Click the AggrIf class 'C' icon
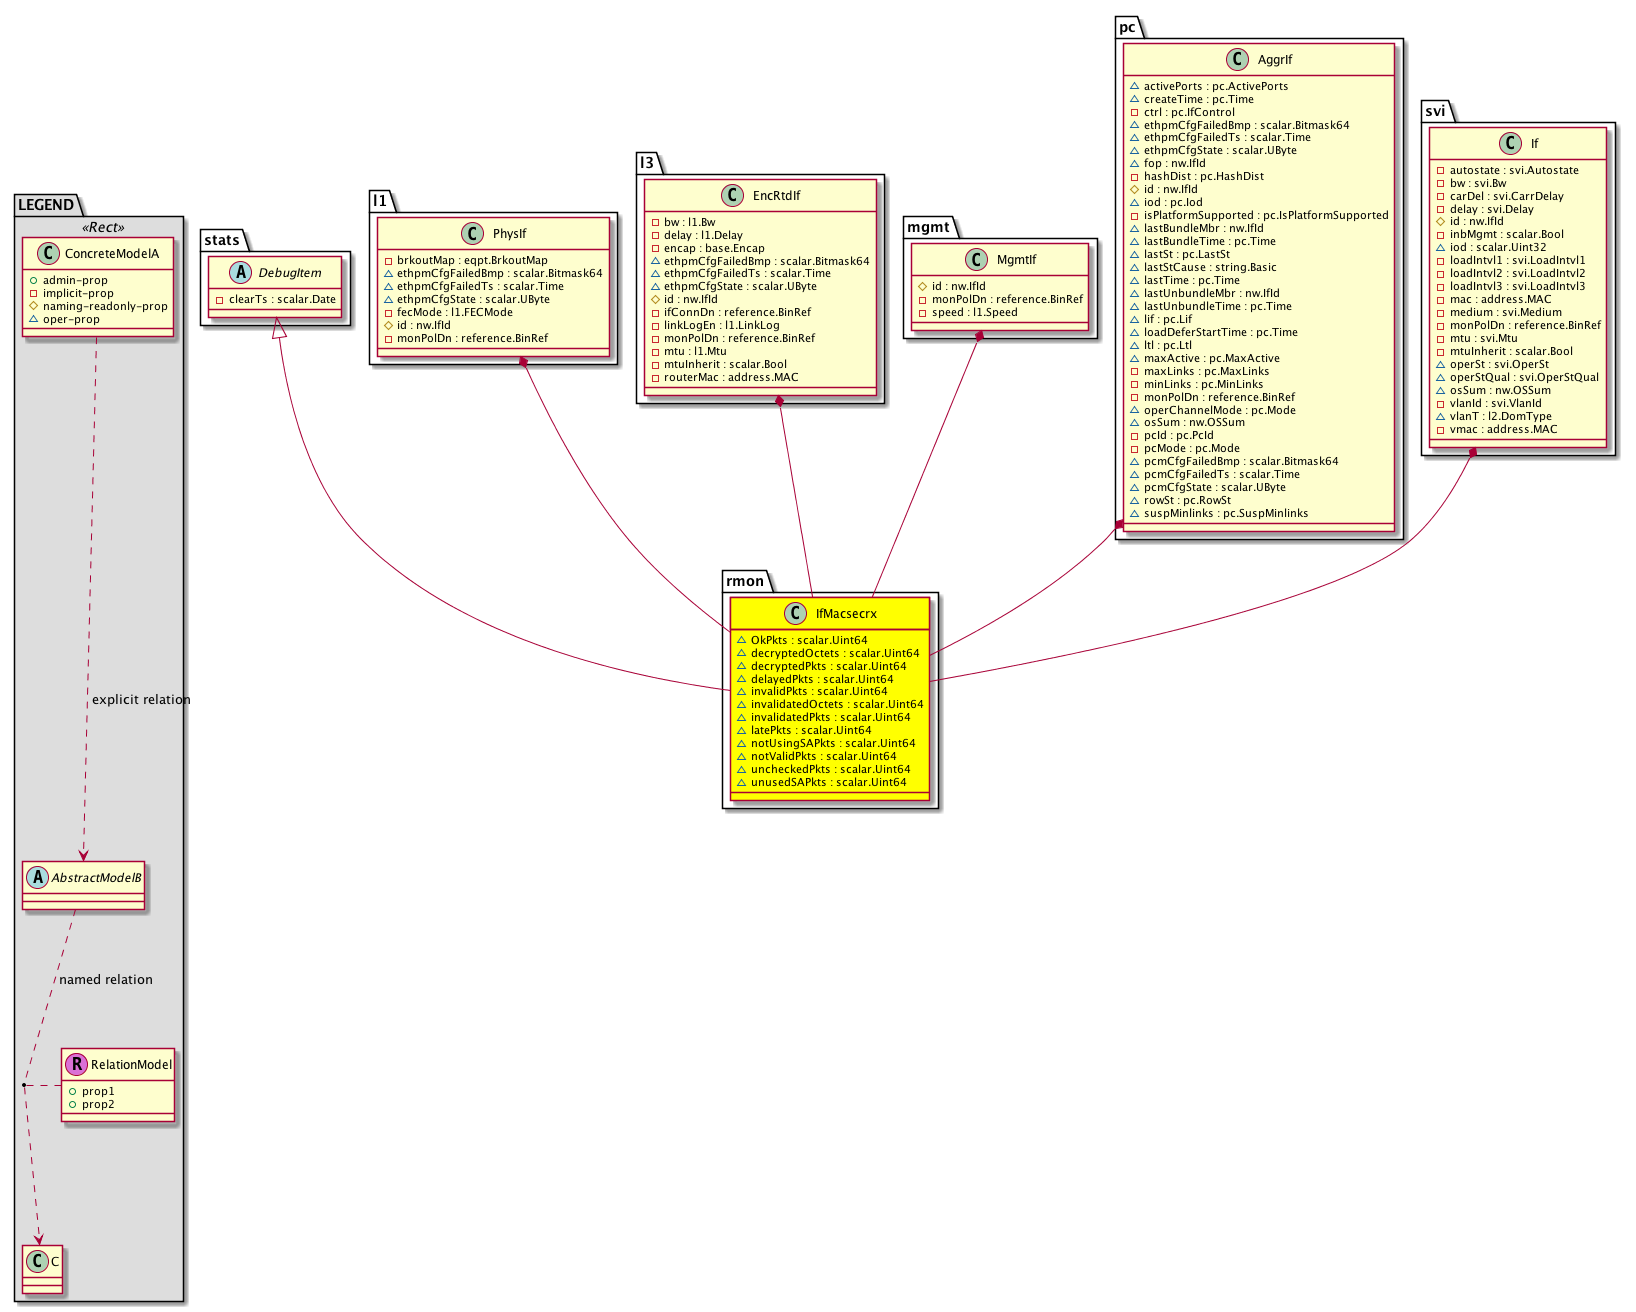Image resolution: width=1636 pixels, height=1312 pixels. pos(1237,59)
